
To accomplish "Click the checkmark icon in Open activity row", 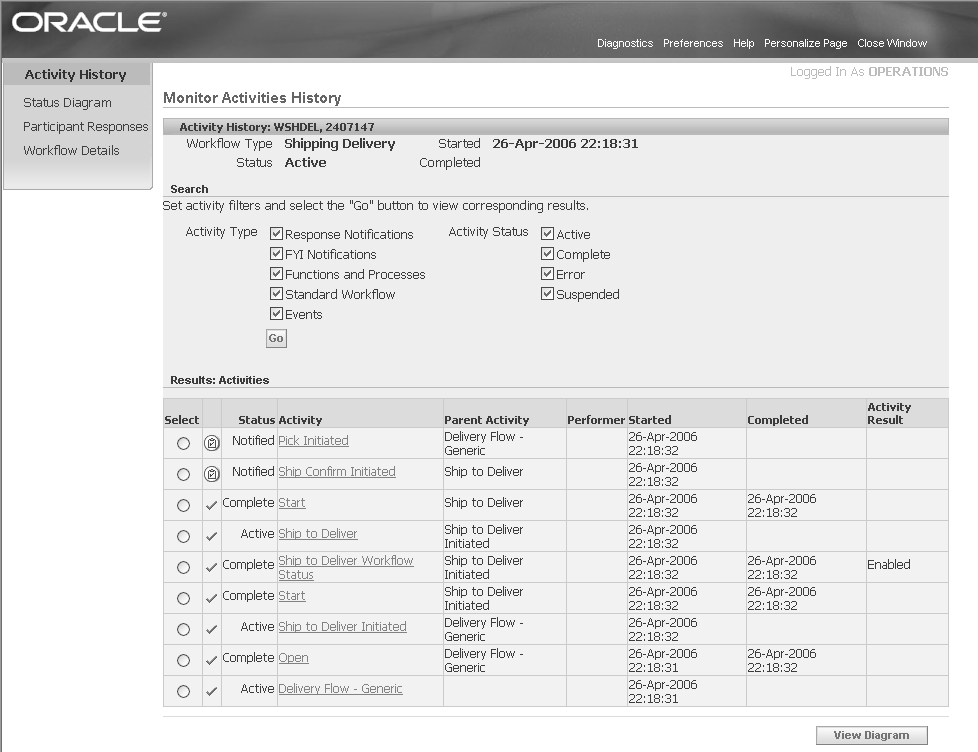I will [211, 660].
